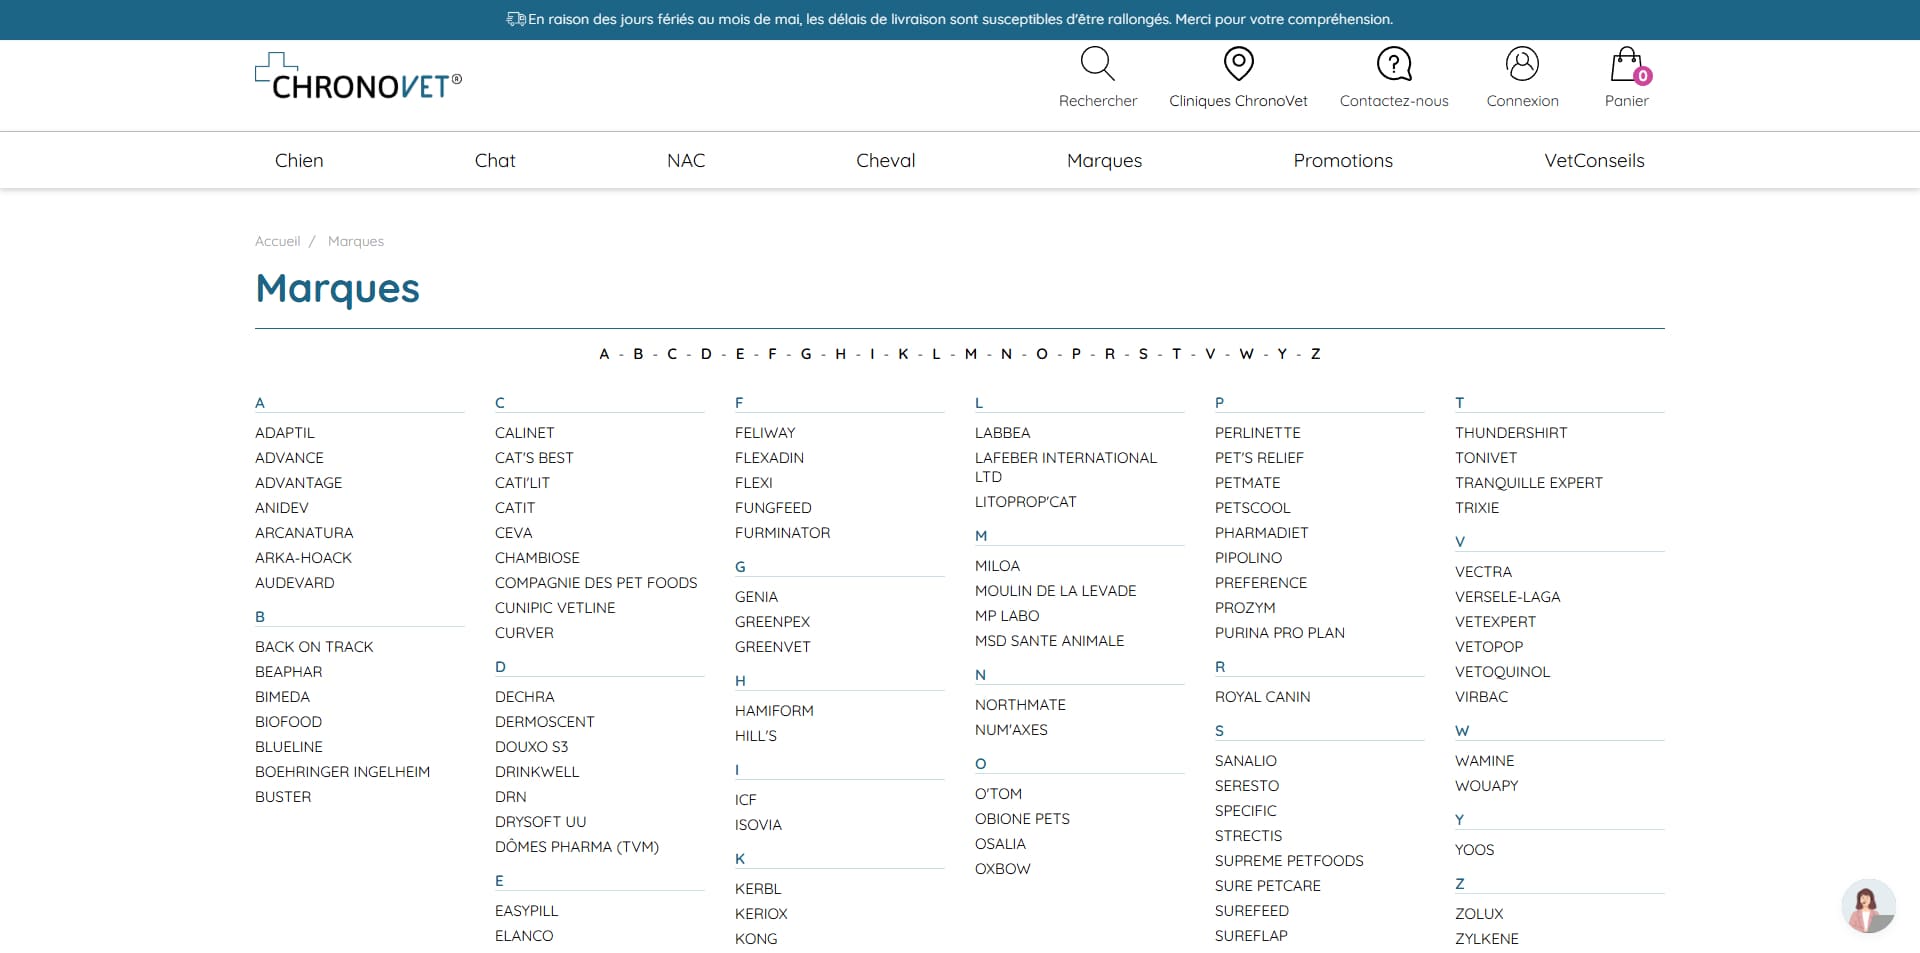Select MSD SANTE ANIMALE brand
Image resolution: width=1920 pixels, height=953 pixels.
point(1049,641)
